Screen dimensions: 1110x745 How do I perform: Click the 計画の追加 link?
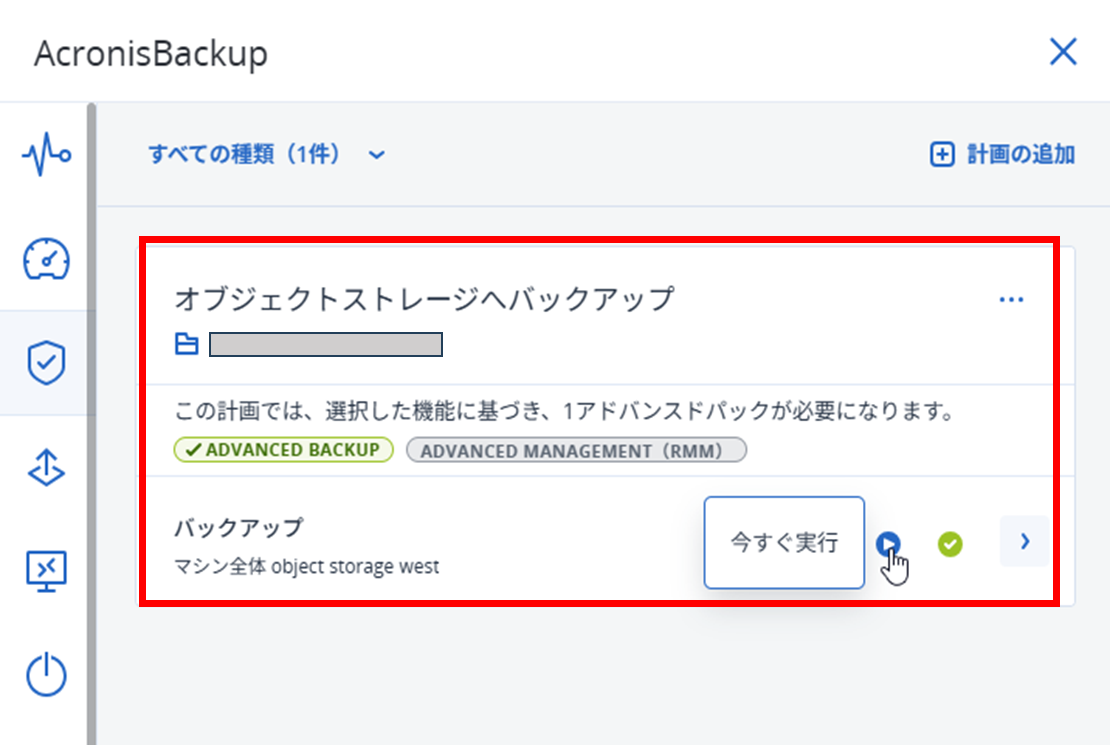tap(1020, 155)
